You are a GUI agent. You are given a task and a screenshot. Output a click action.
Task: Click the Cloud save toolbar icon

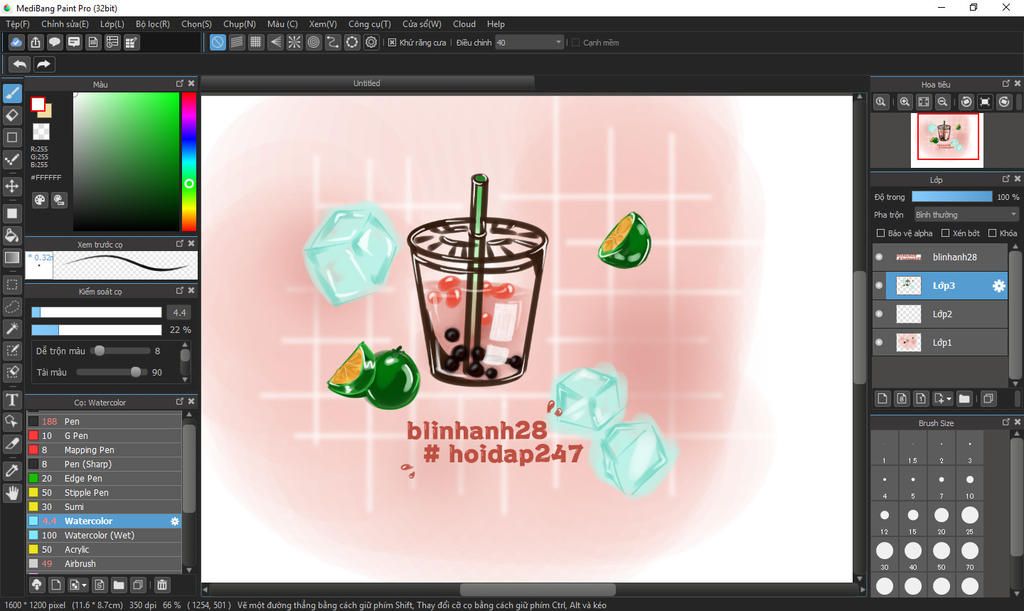16,42
